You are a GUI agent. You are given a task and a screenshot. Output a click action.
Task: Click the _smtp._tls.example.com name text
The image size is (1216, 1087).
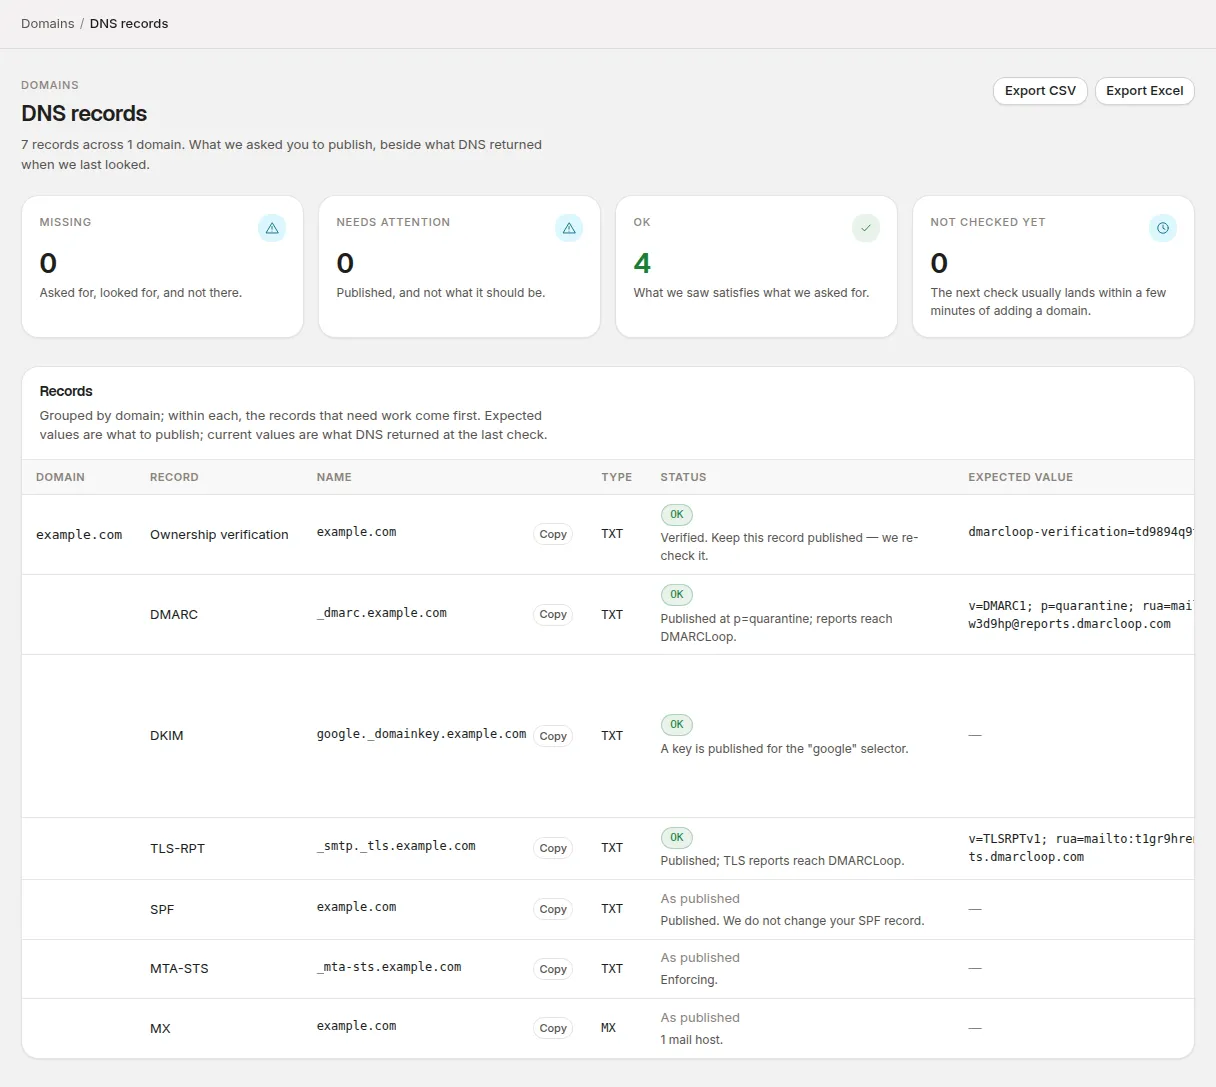click(396, 846)
